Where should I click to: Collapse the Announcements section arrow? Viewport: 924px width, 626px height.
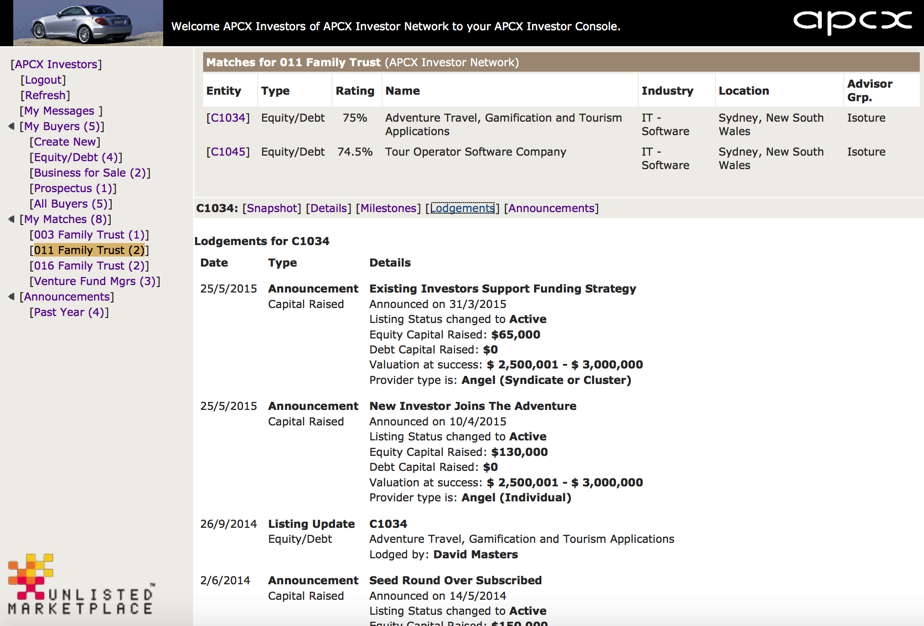[11, 297]
